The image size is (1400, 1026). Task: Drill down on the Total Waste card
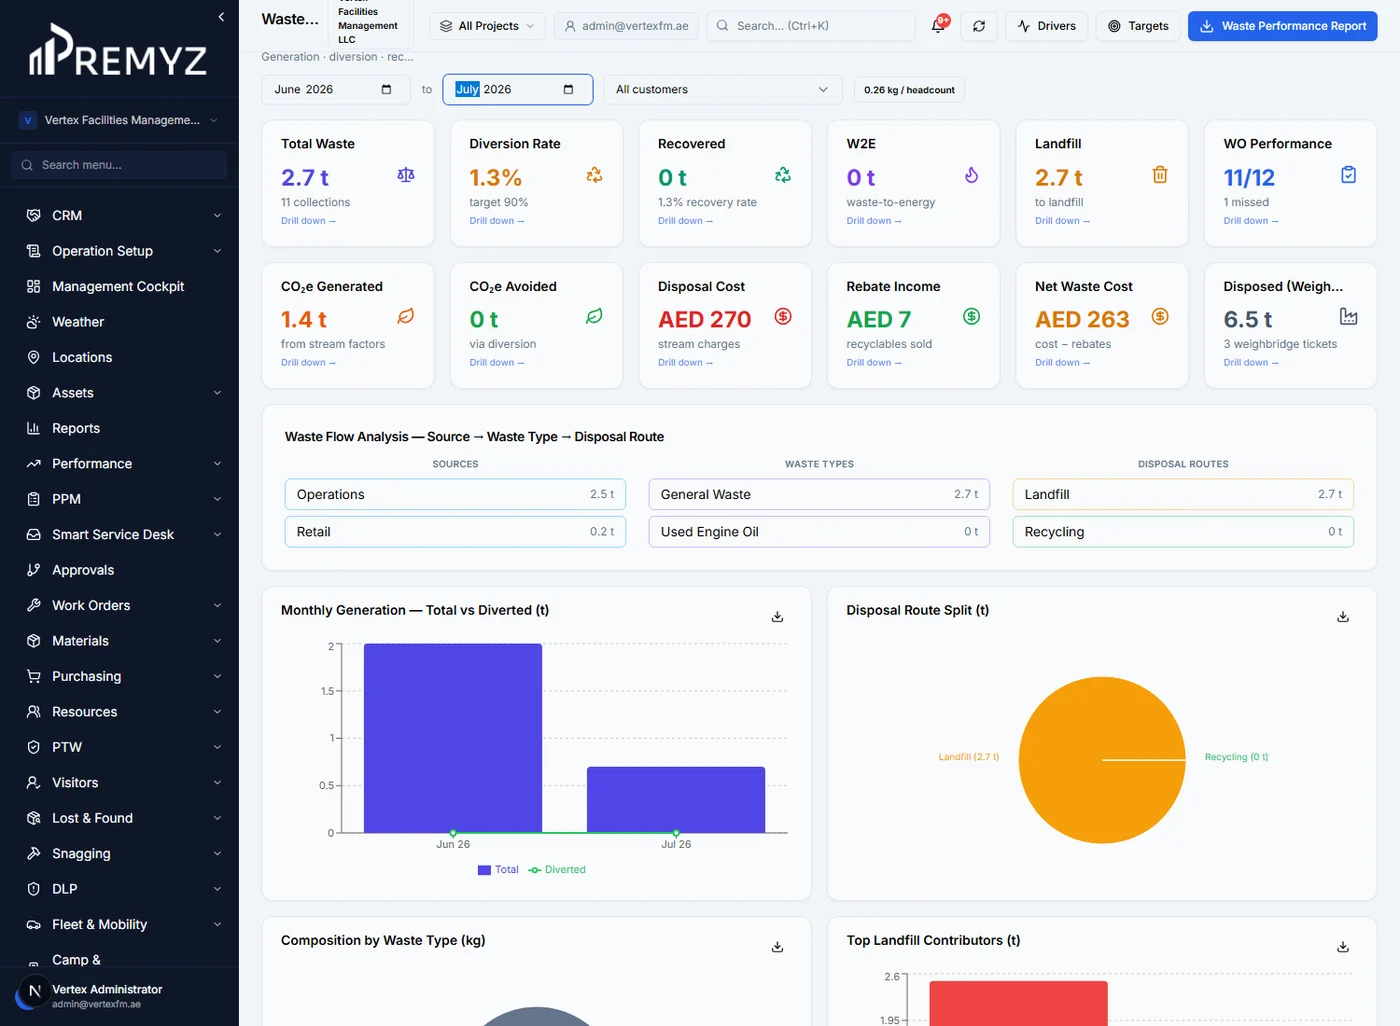308,221
